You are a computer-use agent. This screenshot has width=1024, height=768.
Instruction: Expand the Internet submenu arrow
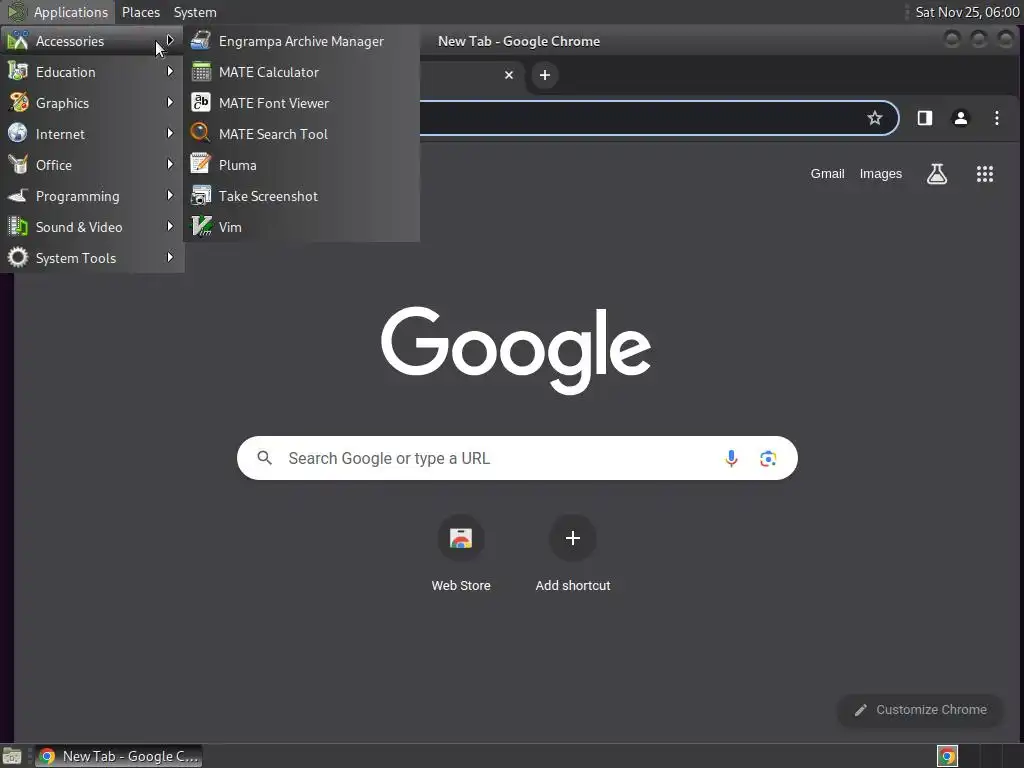[170, 133]
